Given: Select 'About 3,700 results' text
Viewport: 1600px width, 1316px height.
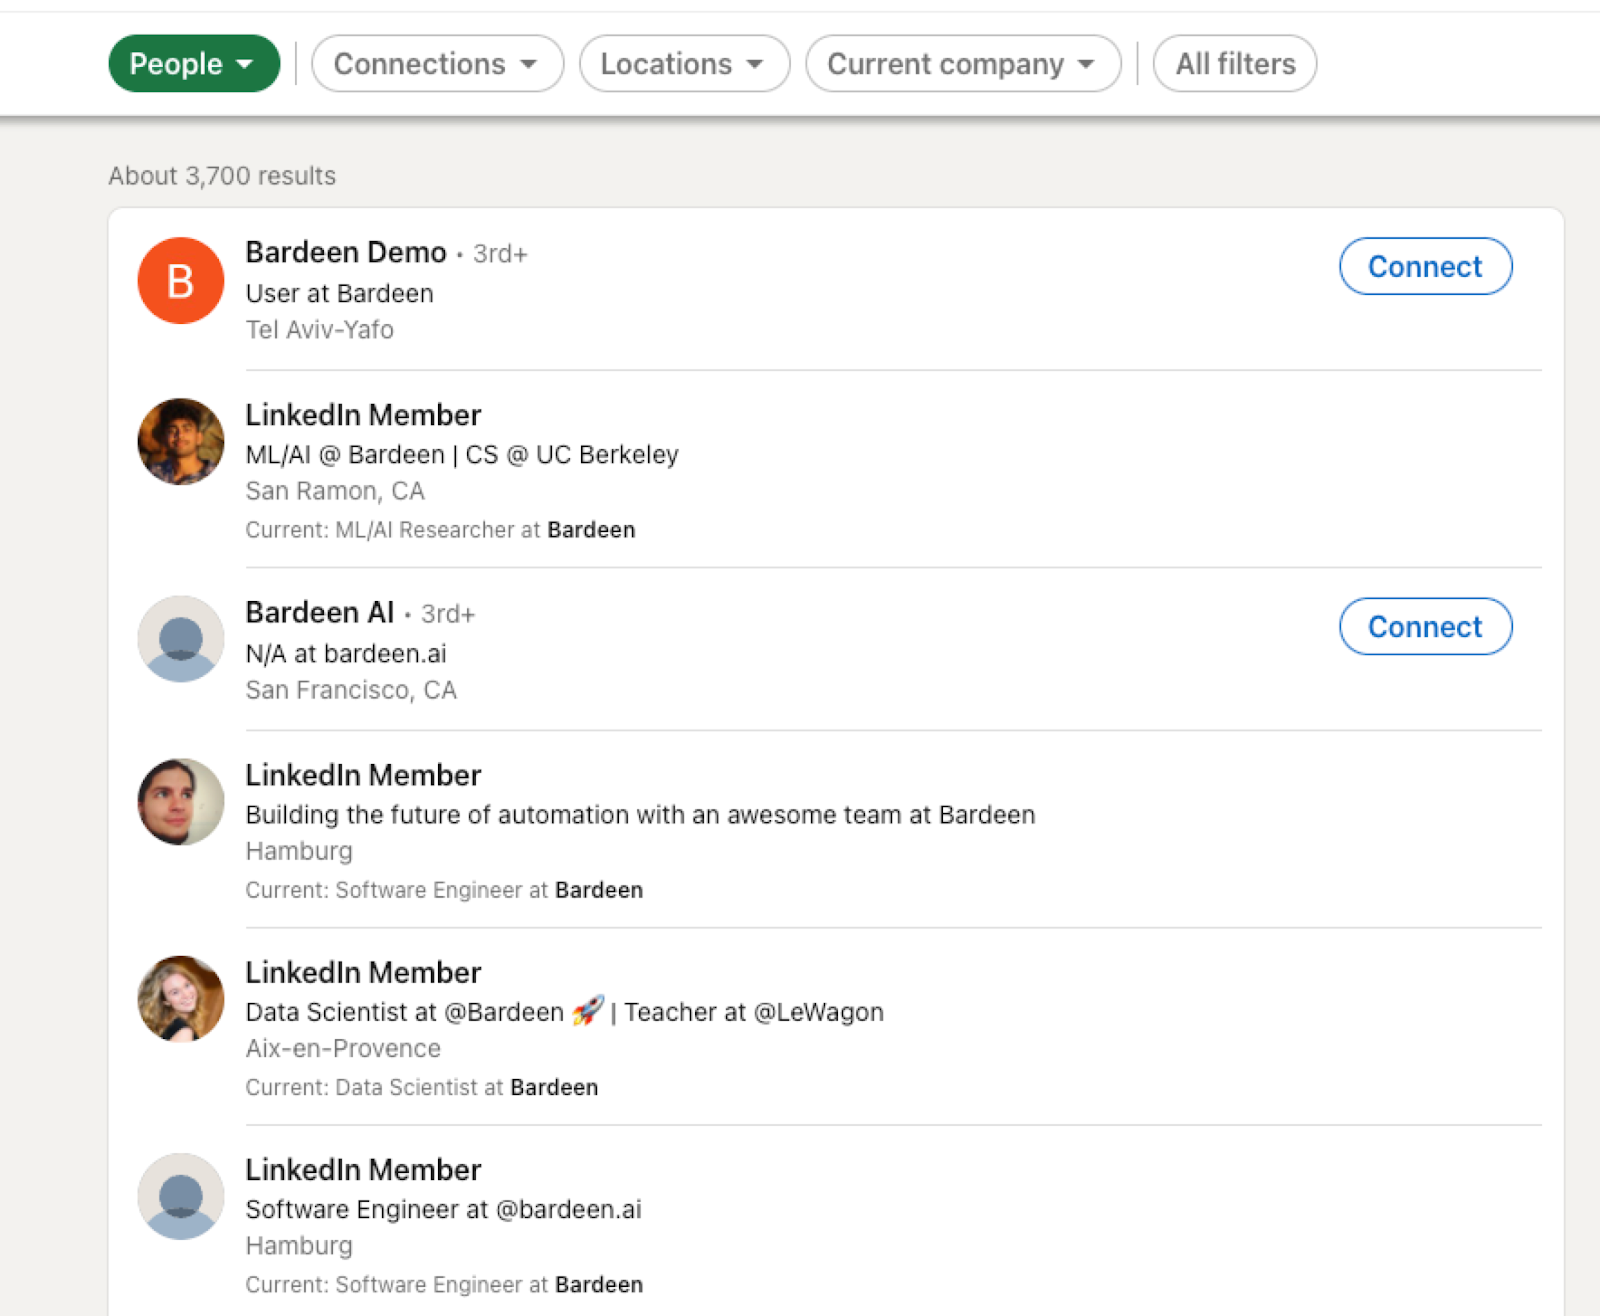Looking at the screenshot, I should point(222,176).
